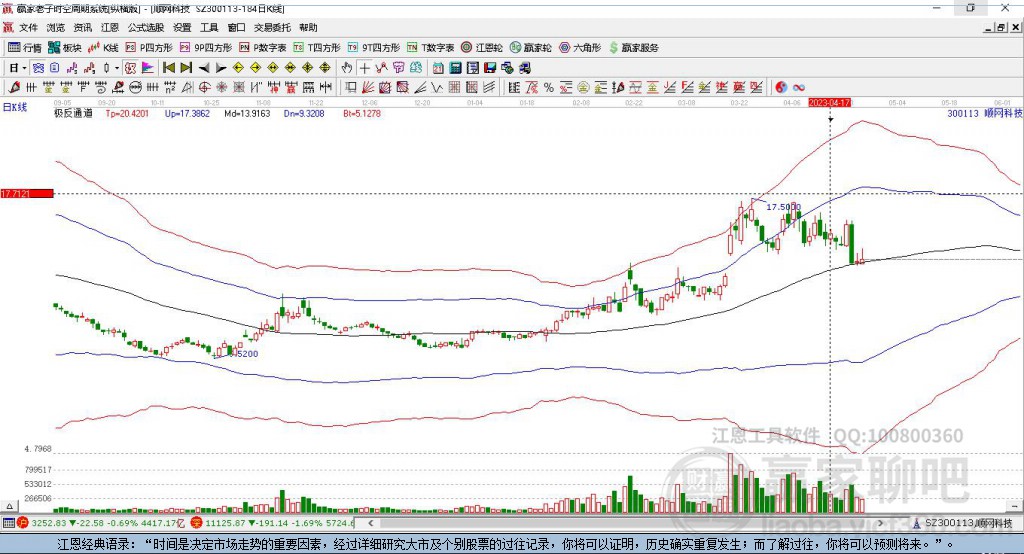Image resolution: width=1024 pixels, height=554 pixels.
Task: Open the 帮助 menu
Action: [308, 27]
